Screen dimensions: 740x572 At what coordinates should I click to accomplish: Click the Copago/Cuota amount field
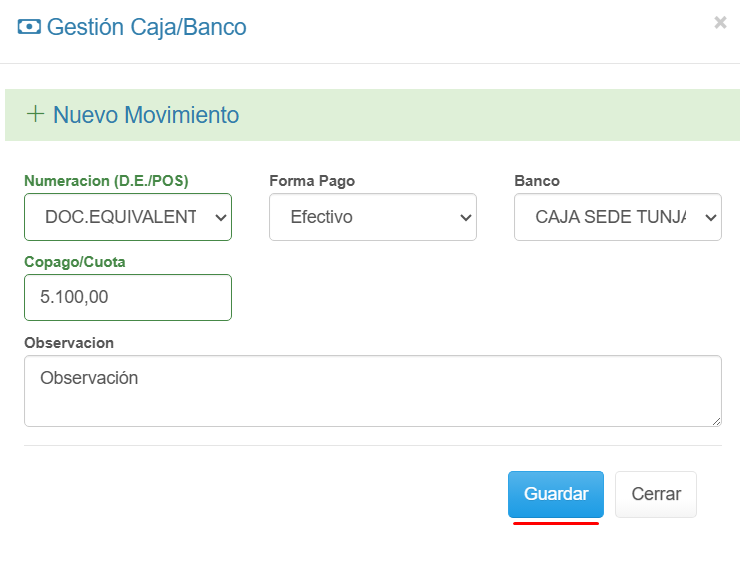point(127,297)
